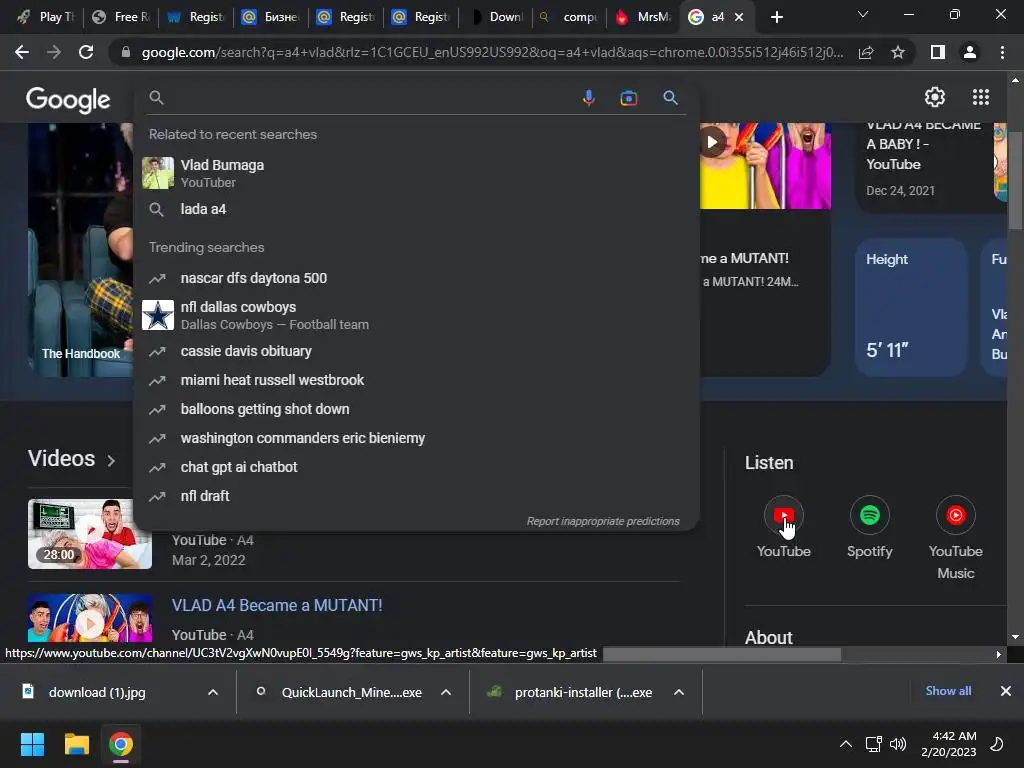
Task: Open Chrome three-dot menu
Action: (x=1002, y=52)
